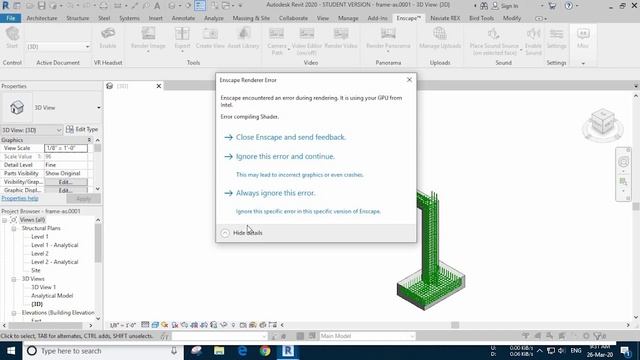Viewport: 640px width, 360px height.
Task: Switch to the Architecture ribbon tab
Action: (x=42, y=18)
